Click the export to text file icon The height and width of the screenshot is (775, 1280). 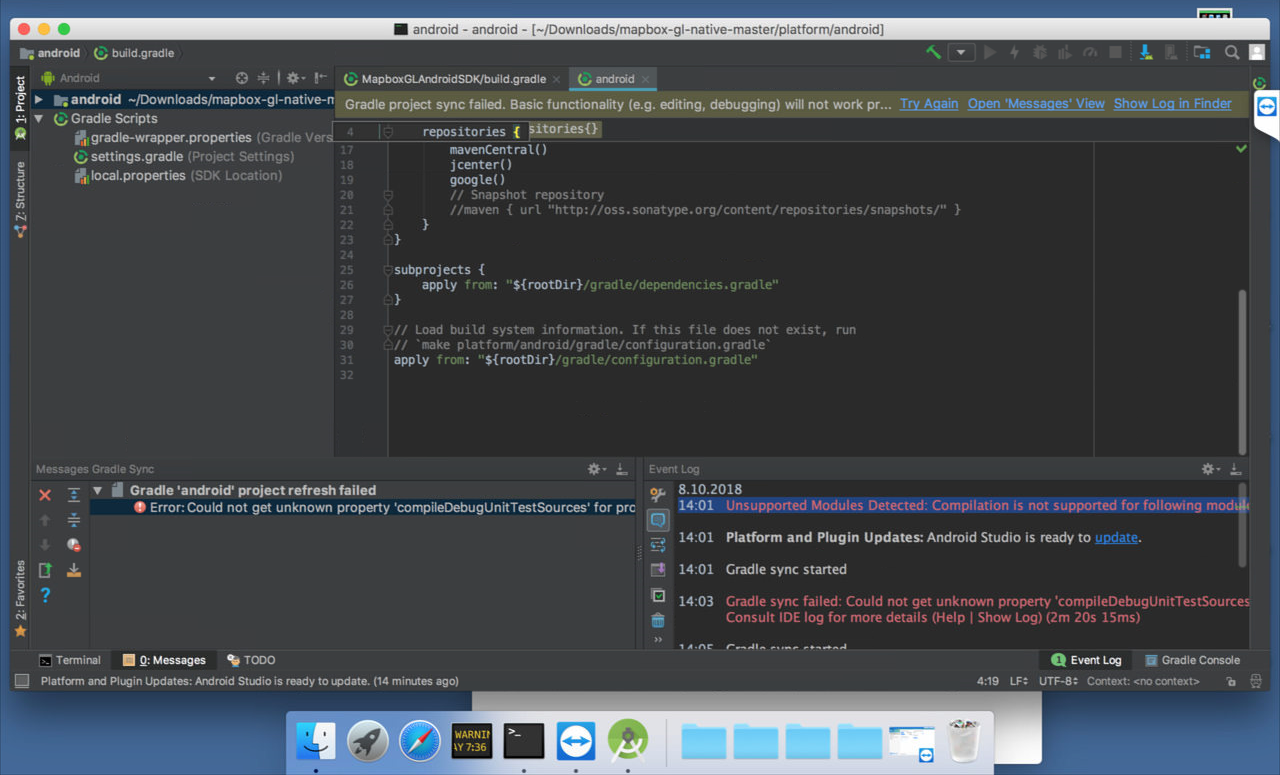click(x=45, y=570)
